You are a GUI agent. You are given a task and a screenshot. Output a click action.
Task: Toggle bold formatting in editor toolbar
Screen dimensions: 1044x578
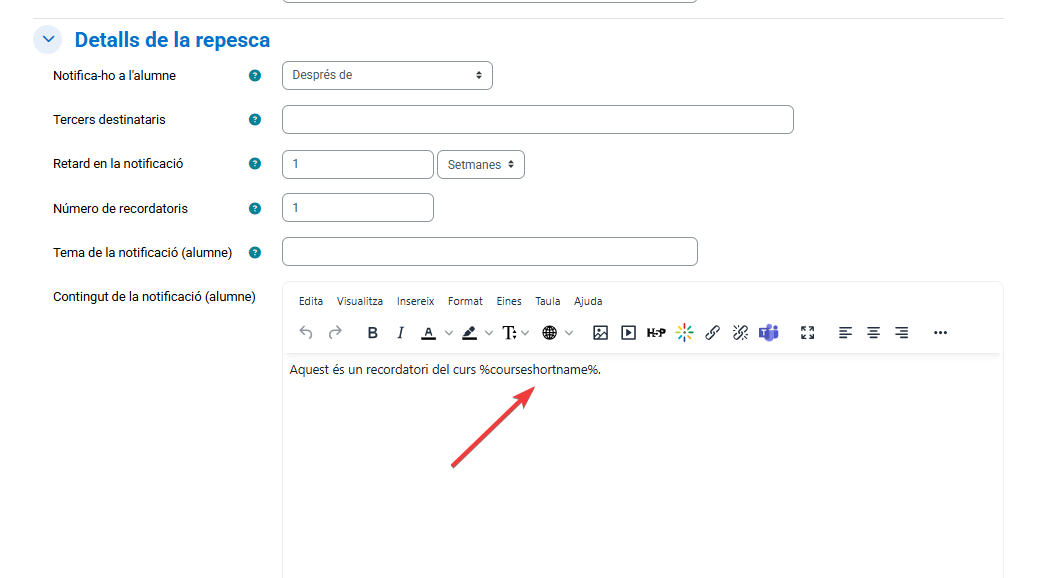coord(372,333)
